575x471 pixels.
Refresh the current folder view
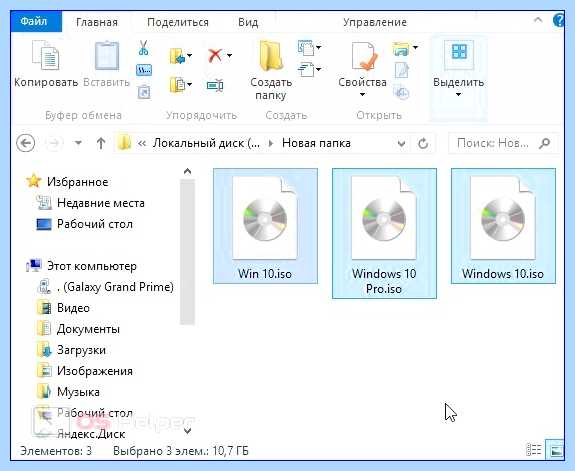pyautogui.click(x=423, y=143)
